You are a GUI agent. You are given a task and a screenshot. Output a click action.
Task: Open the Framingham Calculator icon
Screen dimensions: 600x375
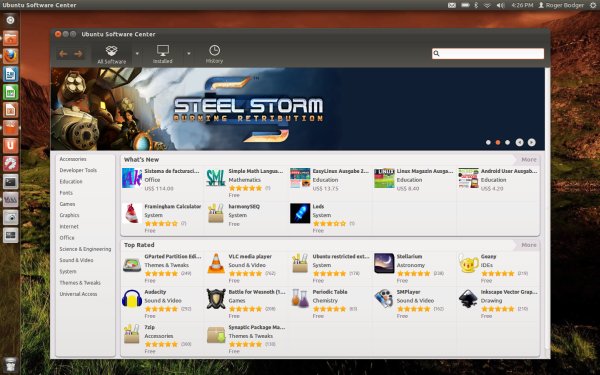point(132,214)
